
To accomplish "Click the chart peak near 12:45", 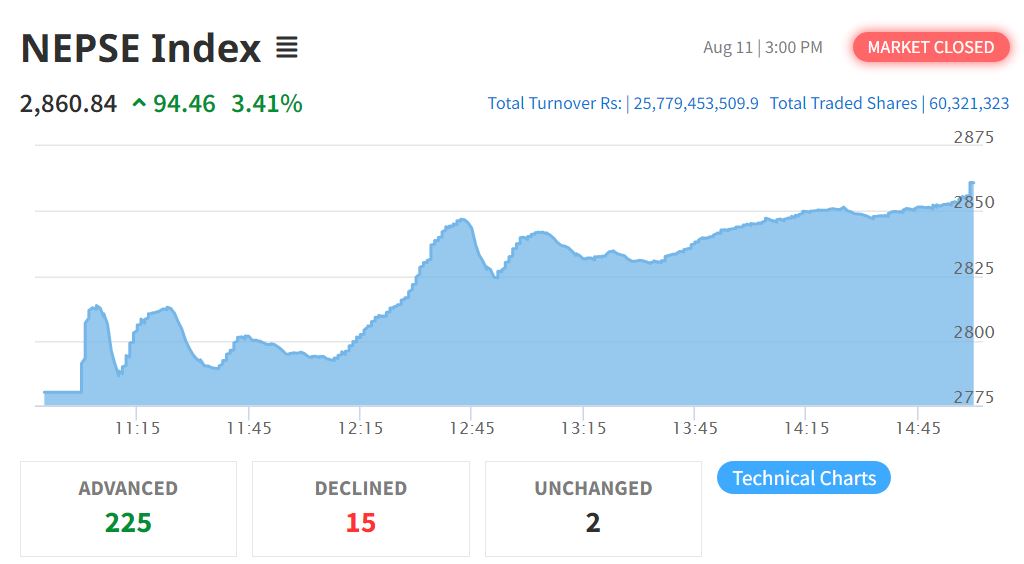I will click(462, 220).
